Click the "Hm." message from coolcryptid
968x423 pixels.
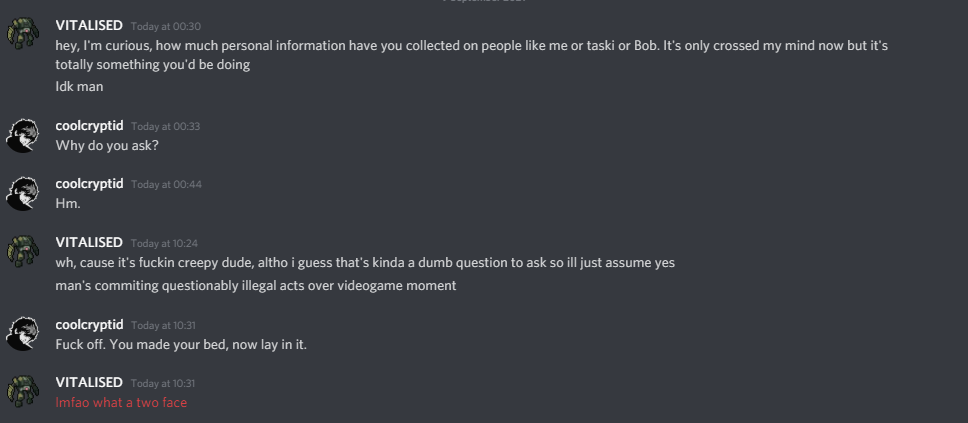(68, 203)
